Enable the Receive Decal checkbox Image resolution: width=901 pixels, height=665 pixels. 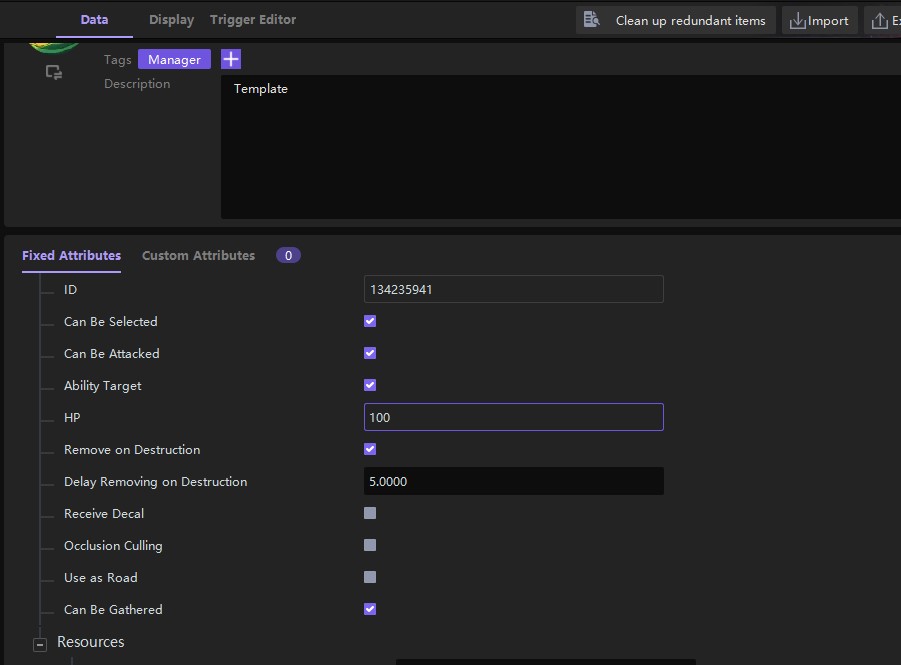[x=370, y=513]
